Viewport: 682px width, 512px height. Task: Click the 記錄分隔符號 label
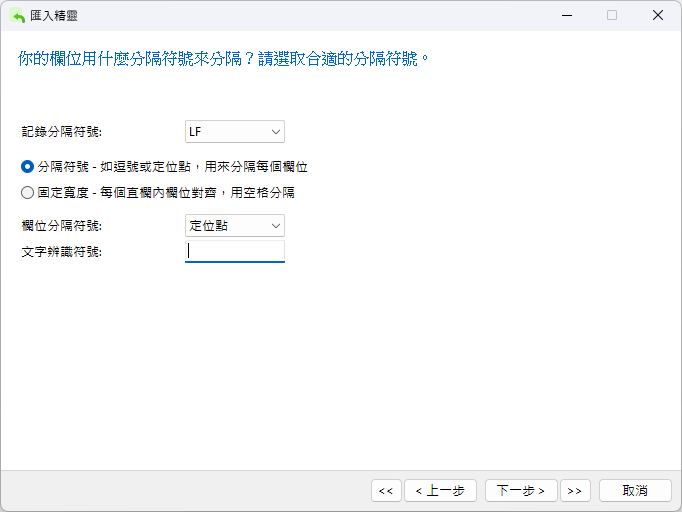point(62,132)
